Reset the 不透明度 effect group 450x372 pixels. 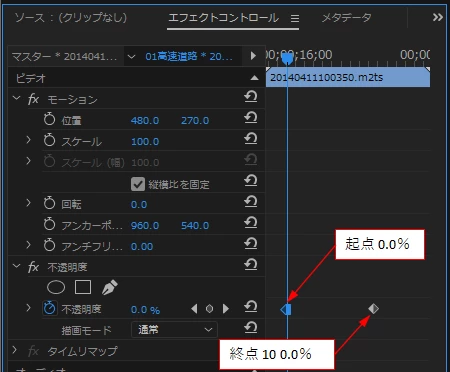coord(250,265)
